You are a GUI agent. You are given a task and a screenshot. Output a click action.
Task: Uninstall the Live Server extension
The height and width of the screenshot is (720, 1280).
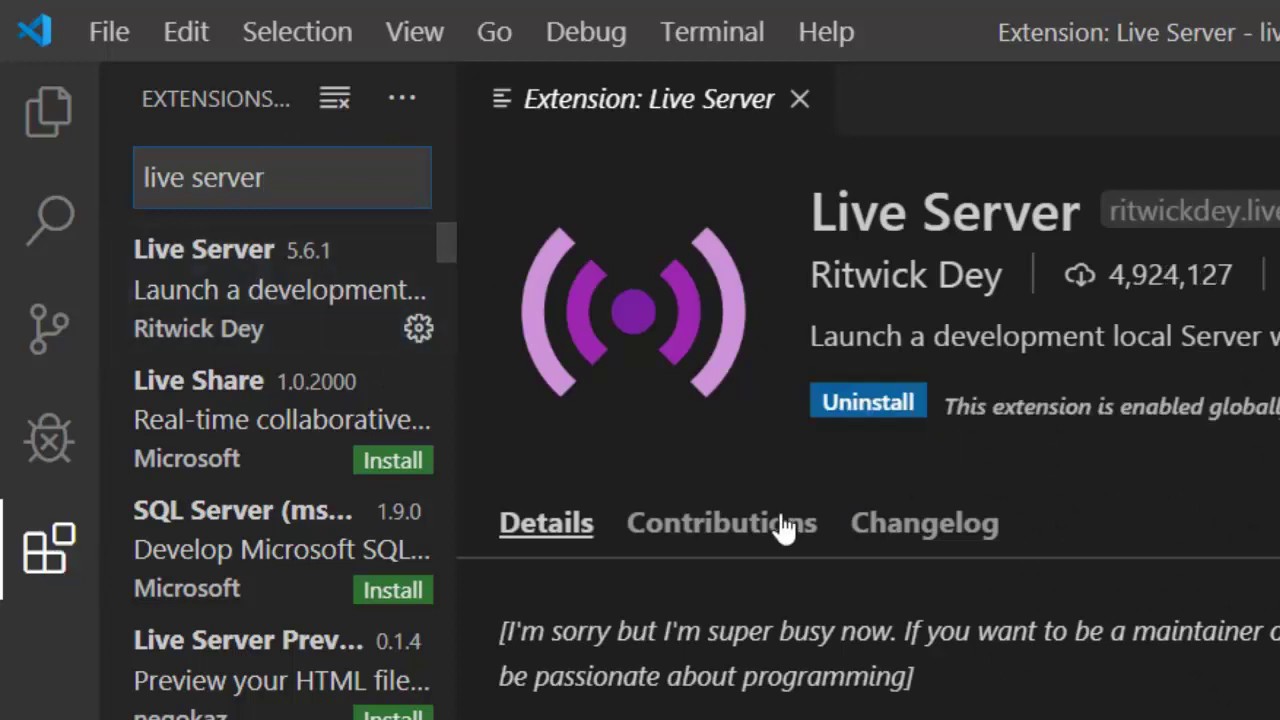pyautogui.click(x=868, y=402)
